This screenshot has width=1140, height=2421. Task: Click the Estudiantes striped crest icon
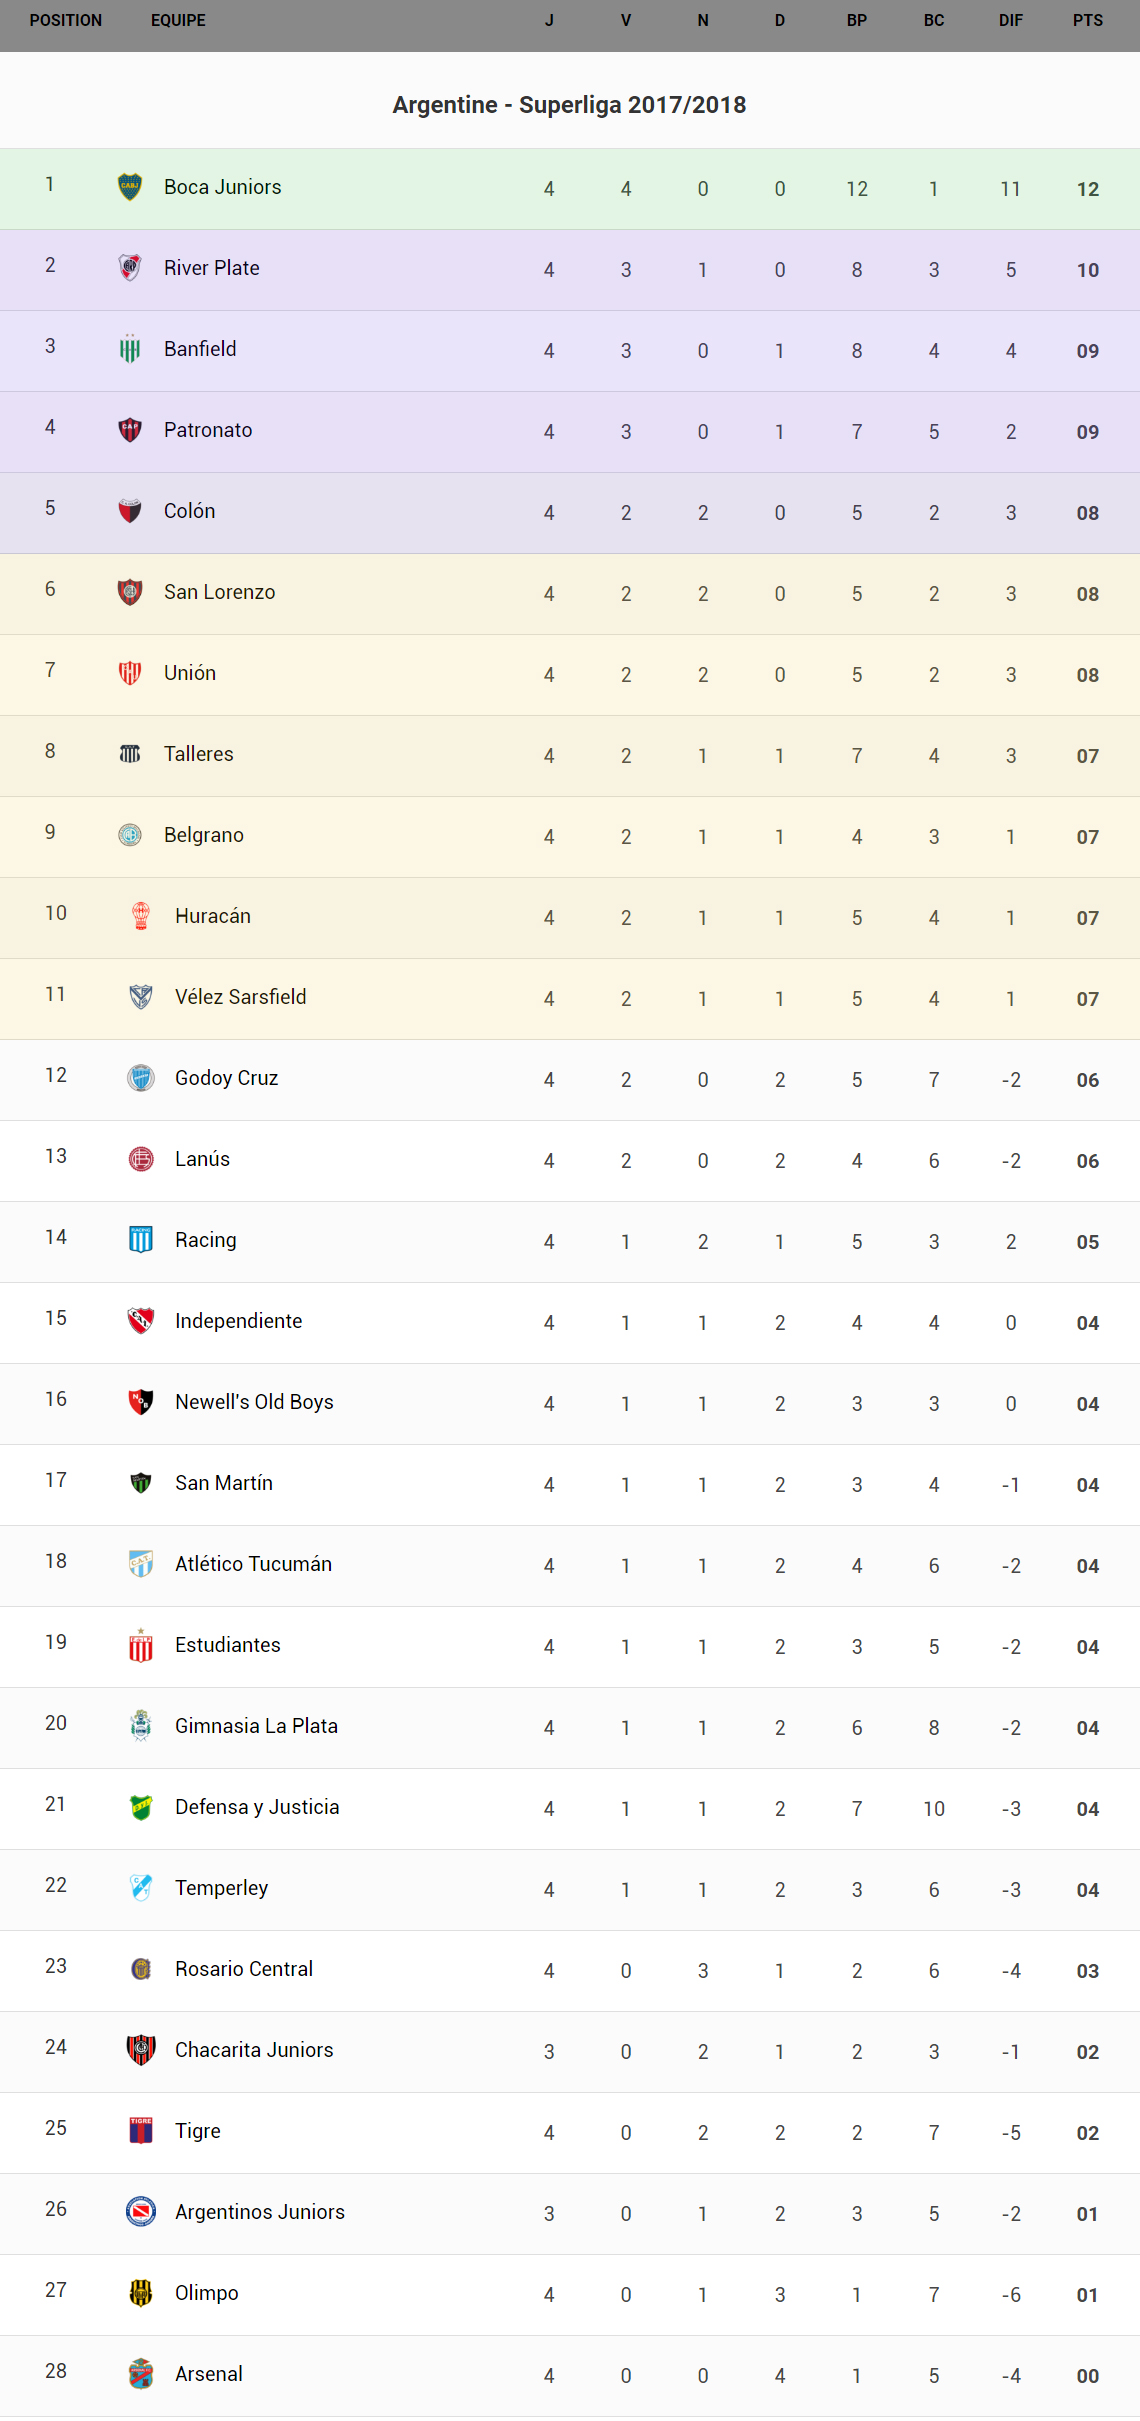pos(141,1645)
